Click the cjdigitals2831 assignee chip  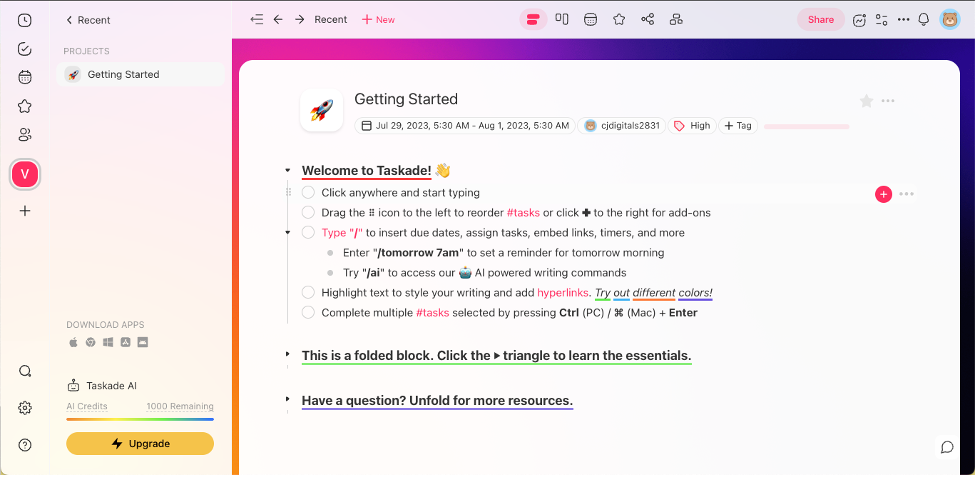(622, 126)
